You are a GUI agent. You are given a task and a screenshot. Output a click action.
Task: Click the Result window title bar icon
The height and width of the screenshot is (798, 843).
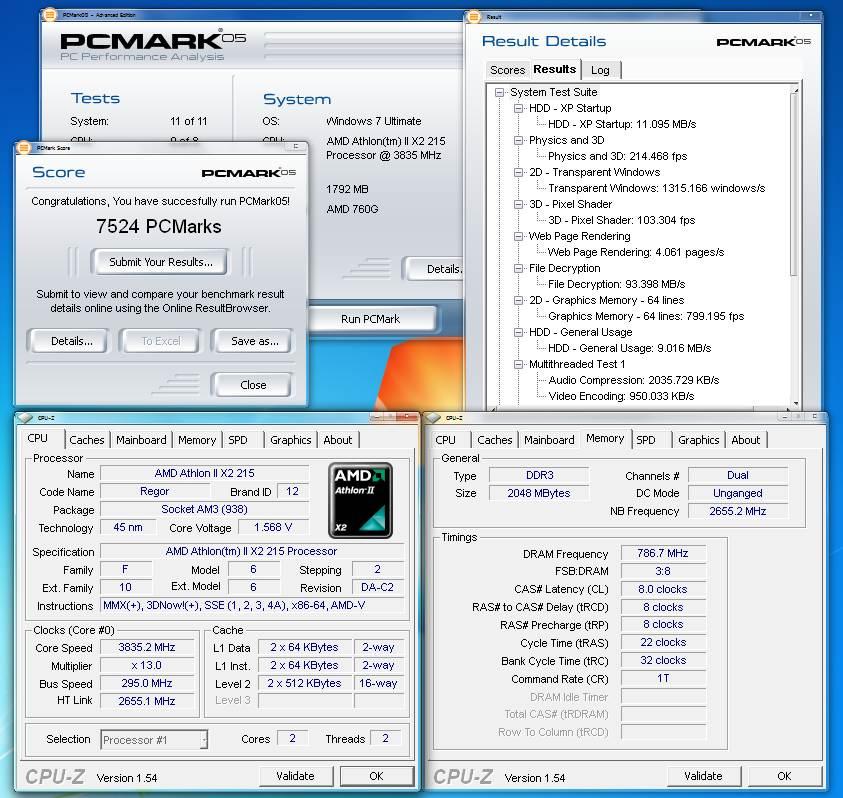tap(474, 17)
